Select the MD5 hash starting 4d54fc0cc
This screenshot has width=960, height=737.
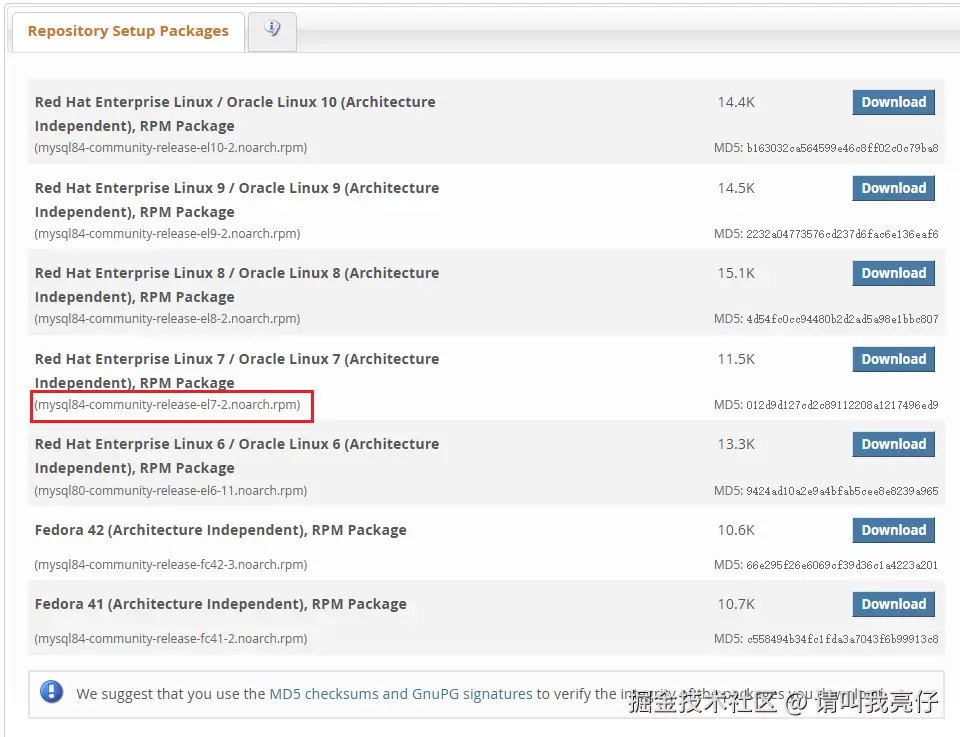tap(842, 319)
